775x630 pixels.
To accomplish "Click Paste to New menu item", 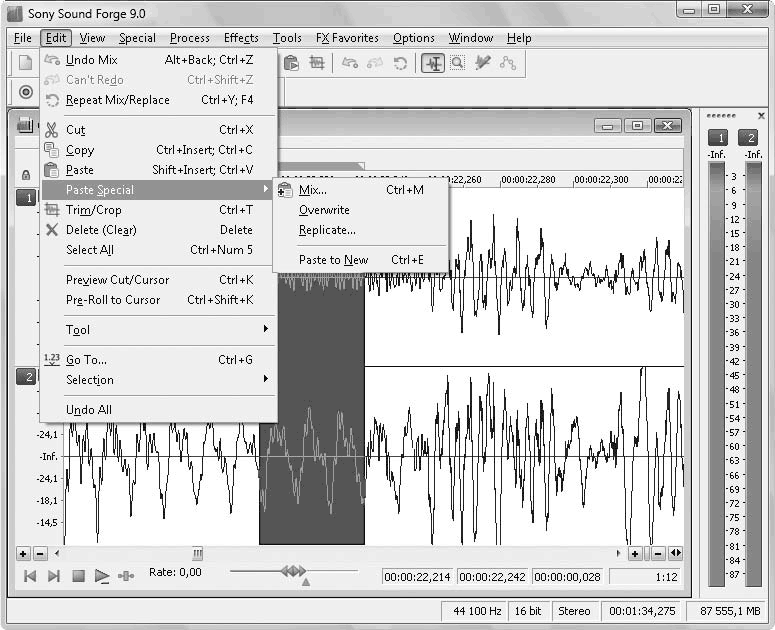I will coord(333,260).
